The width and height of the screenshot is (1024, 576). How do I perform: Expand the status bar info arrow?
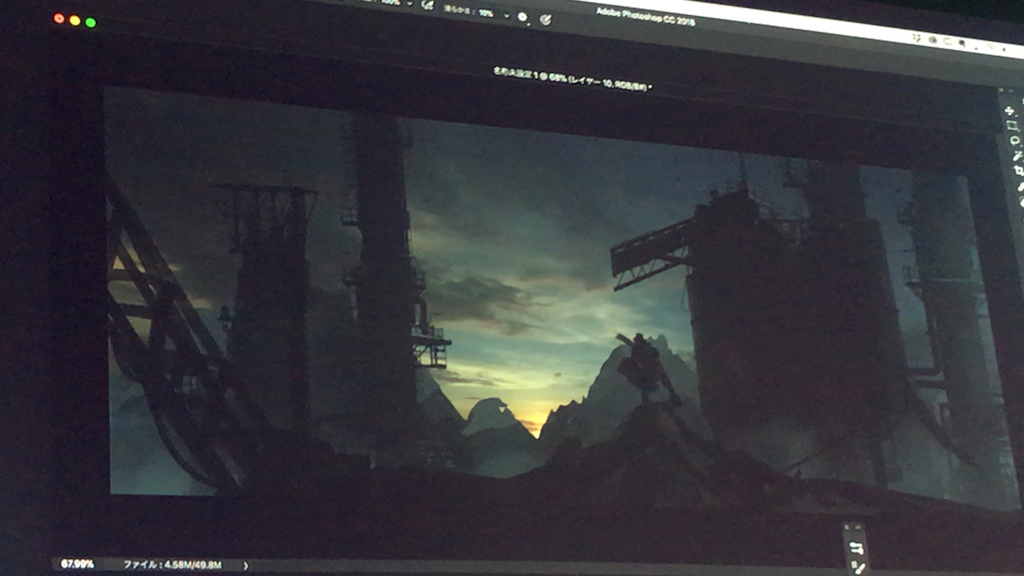pyautogui.click(x=246, y=566)
